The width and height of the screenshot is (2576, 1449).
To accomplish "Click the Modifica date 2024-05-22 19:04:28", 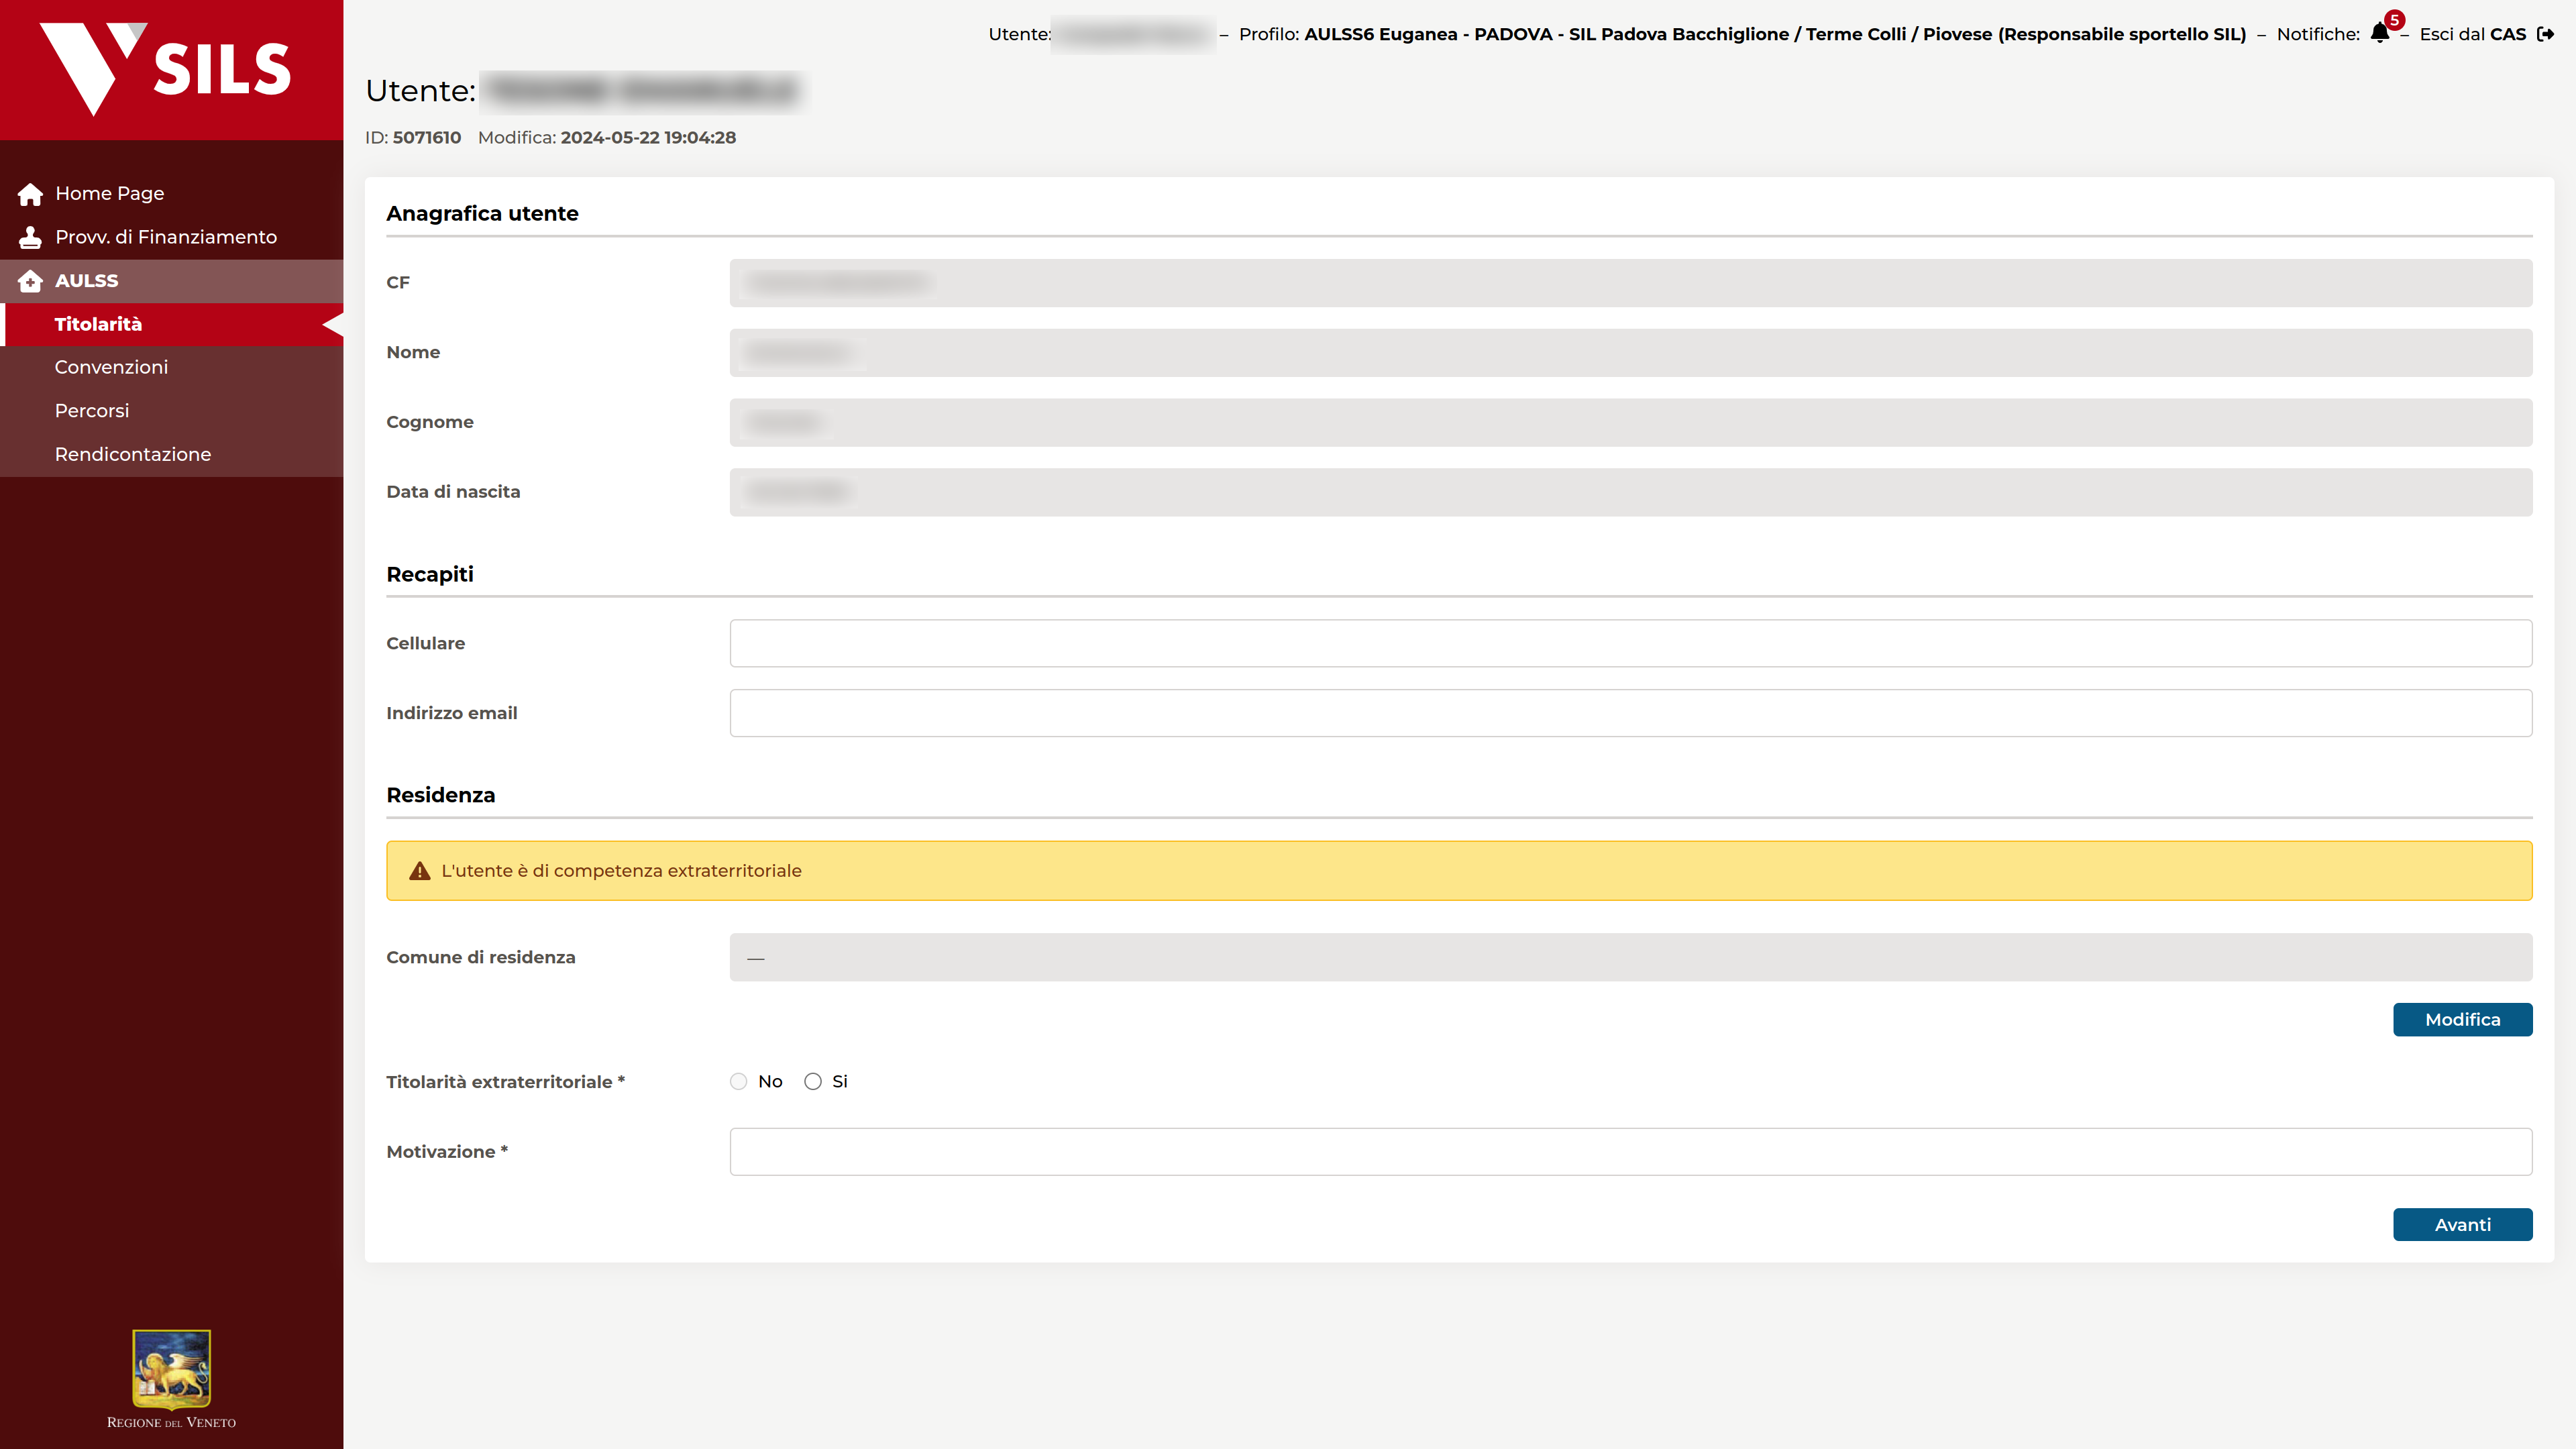I will (648, 138).
